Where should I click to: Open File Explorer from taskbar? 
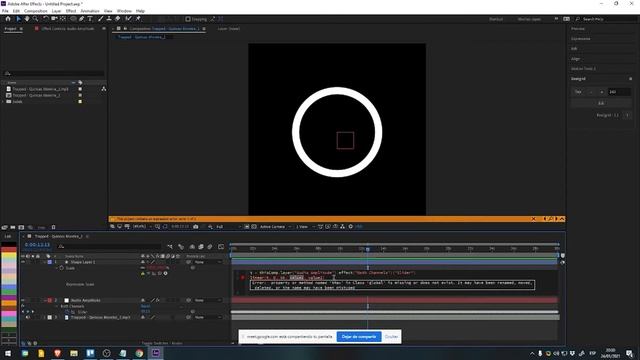tap(74, 353)
